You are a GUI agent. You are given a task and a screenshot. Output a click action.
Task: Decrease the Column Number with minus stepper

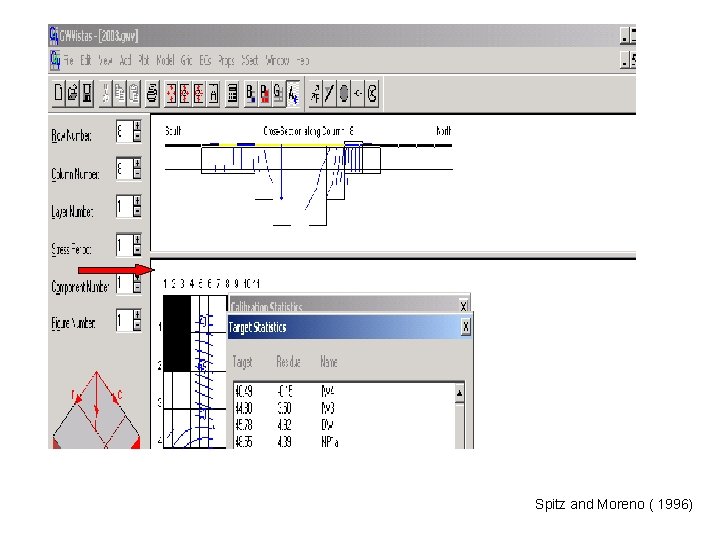click(137, 174)
